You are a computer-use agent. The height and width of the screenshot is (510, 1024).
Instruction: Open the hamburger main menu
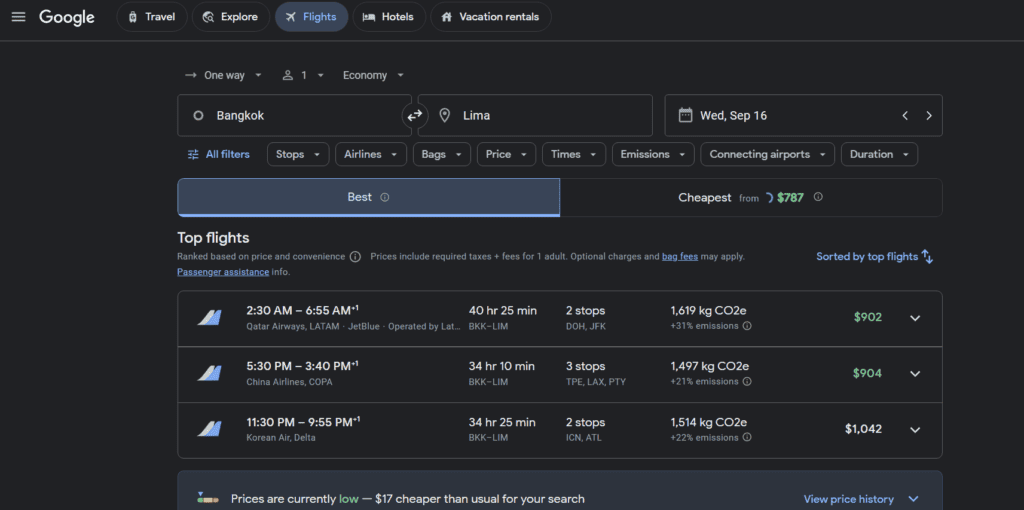coord(18,17)
